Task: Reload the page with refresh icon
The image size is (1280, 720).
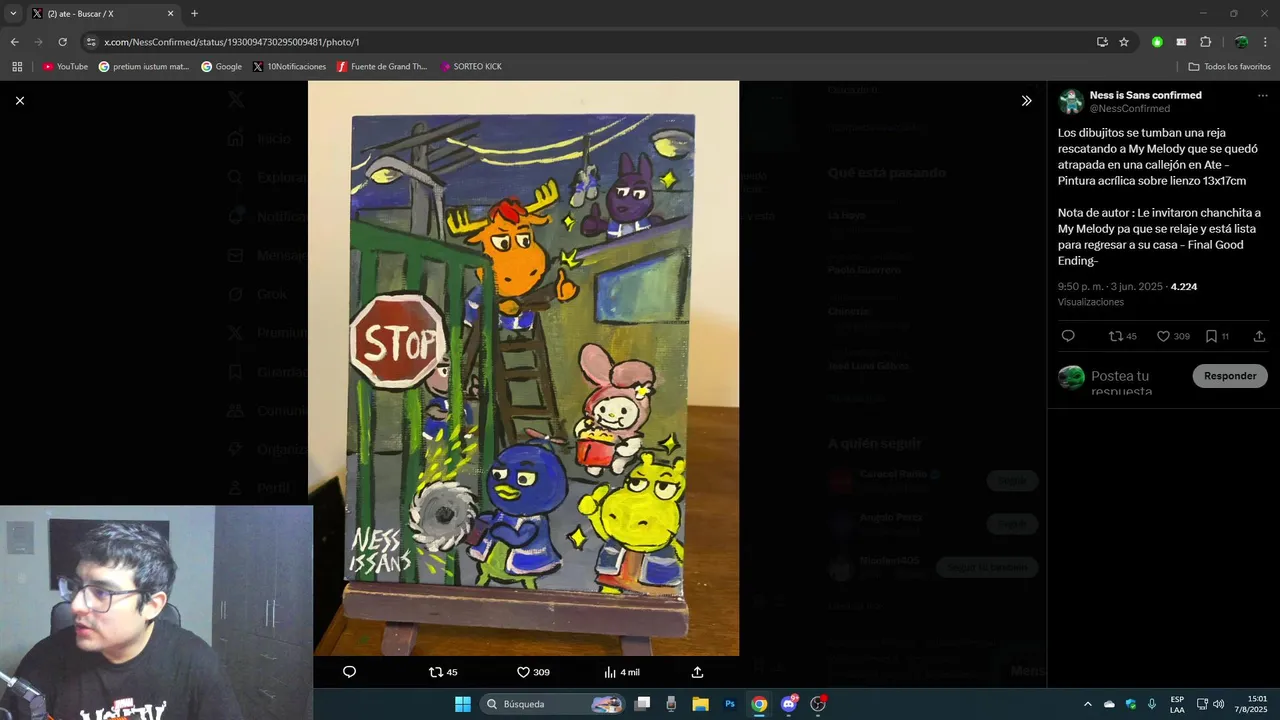Action: point(62,42)
